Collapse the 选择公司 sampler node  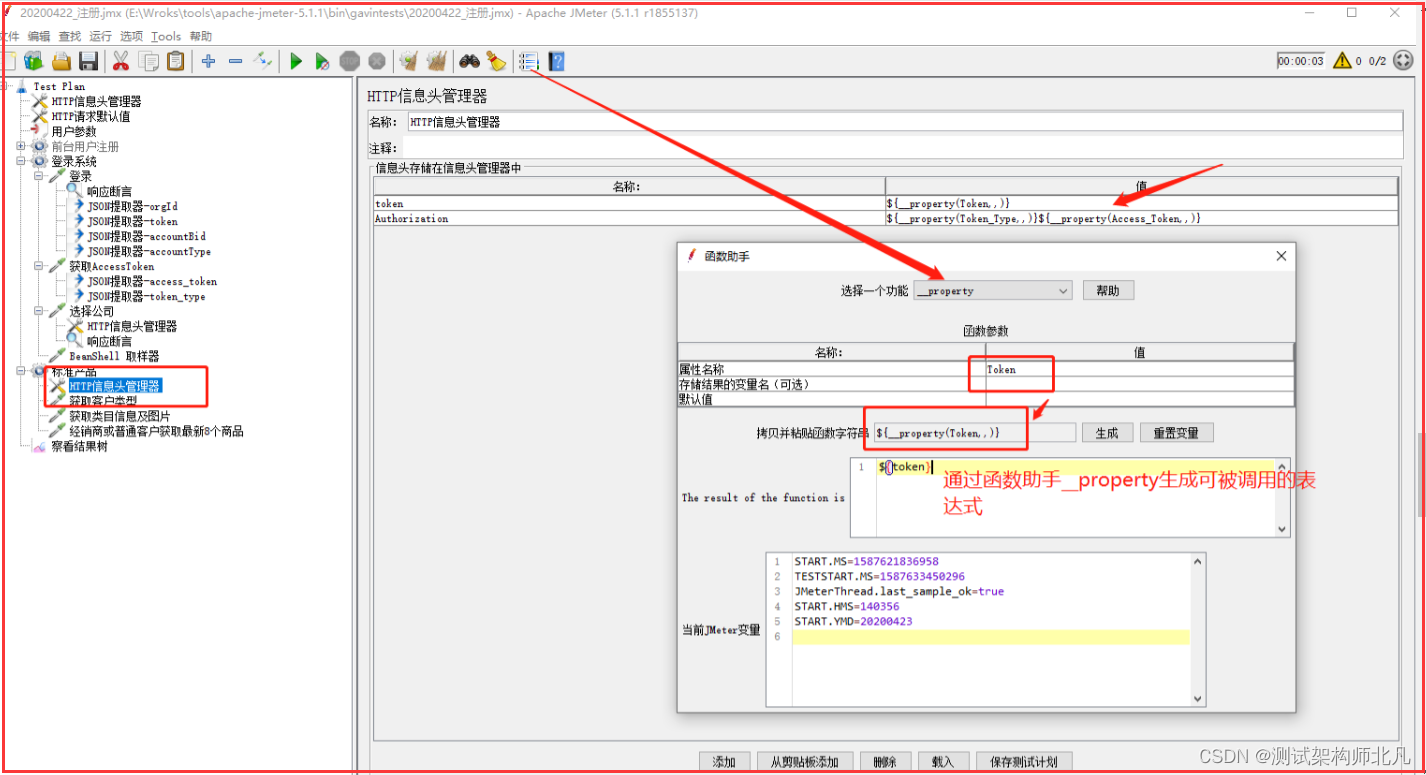click(40, 311)
